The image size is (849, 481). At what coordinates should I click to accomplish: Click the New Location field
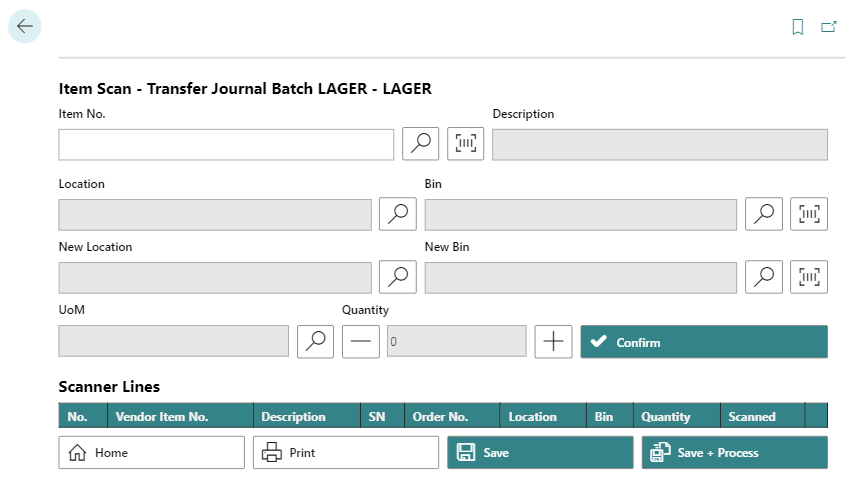point(215,278)
